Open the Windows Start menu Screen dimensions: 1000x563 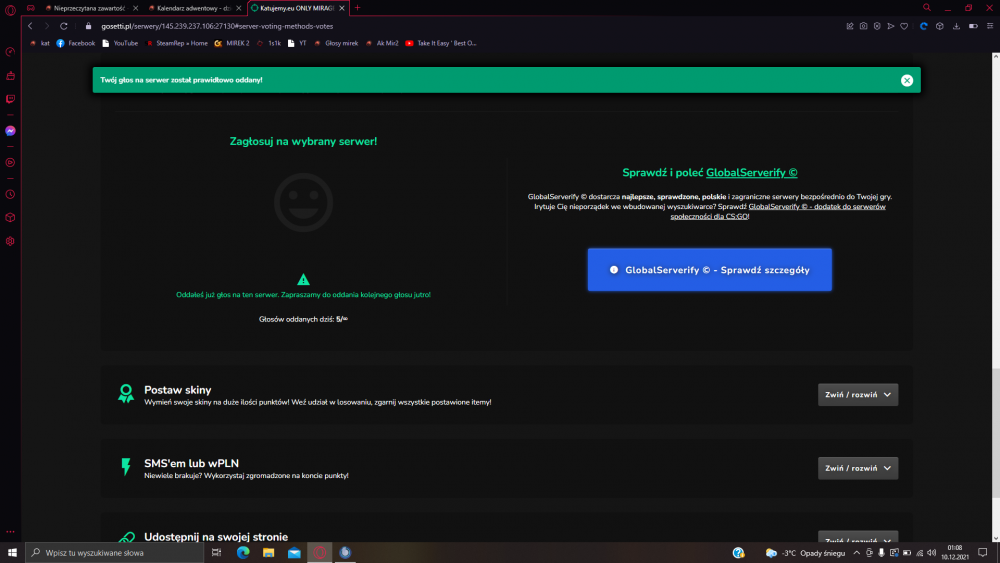point(12,552)
